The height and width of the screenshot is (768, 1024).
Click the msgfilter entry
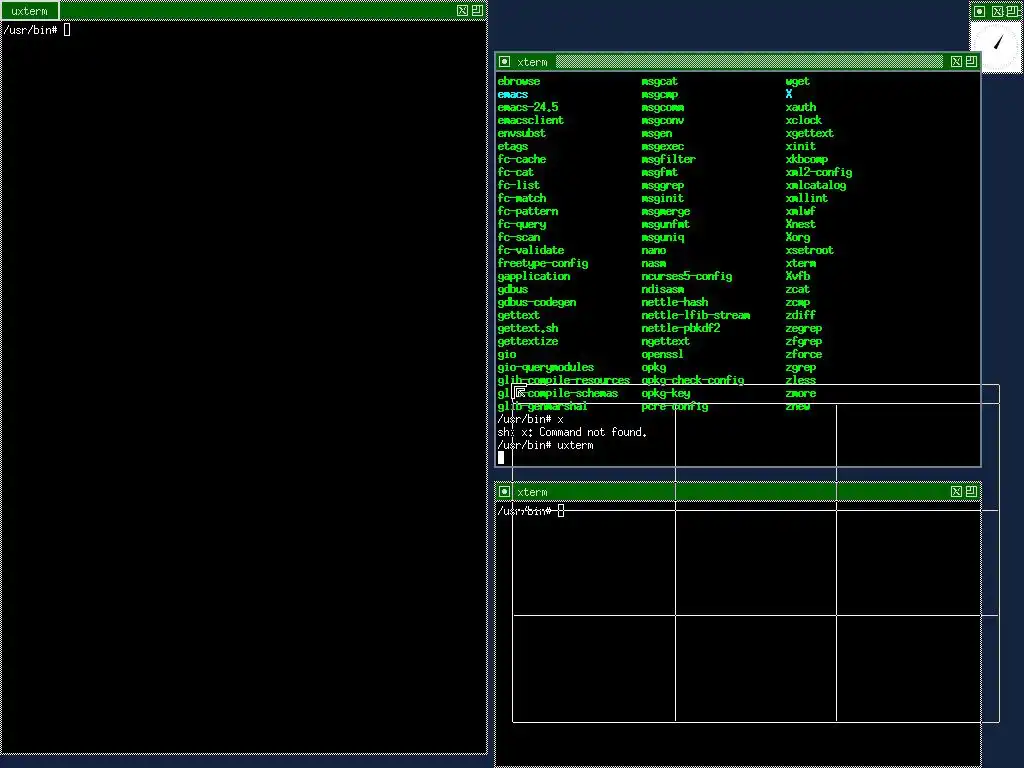(x=669, y=159)
